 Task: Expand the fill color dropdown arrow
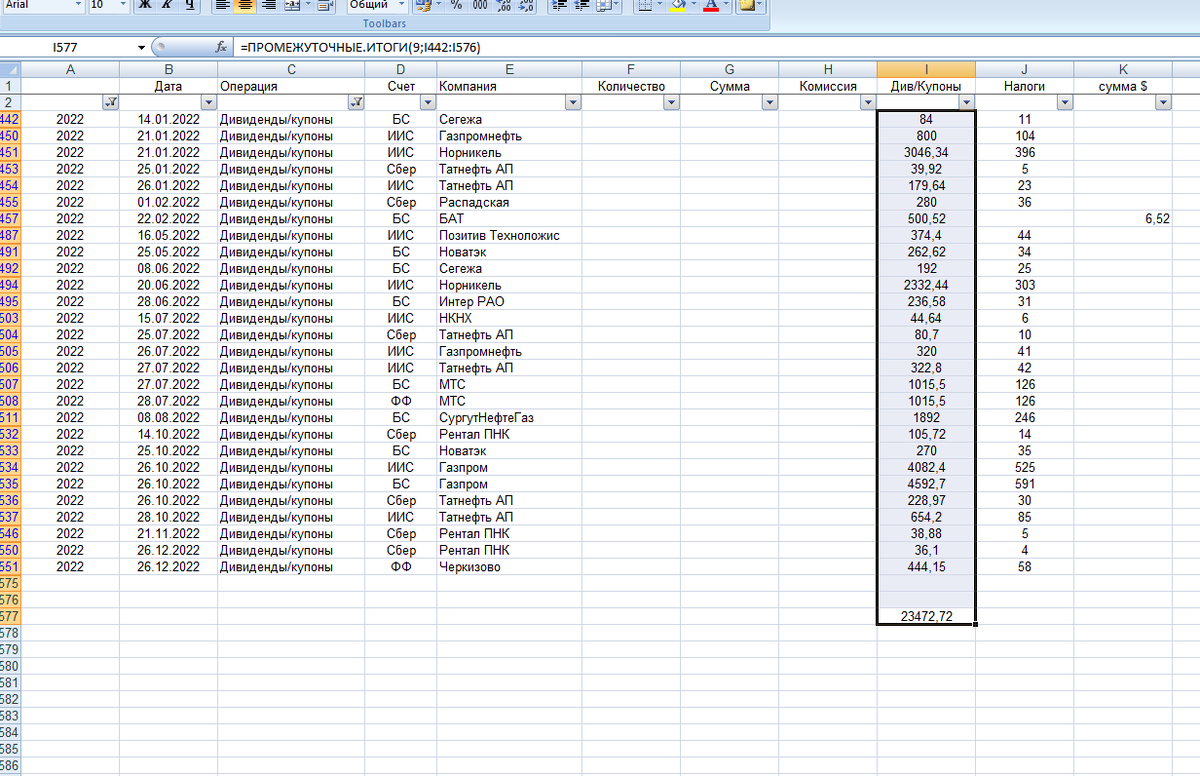[x=692, y=5]
